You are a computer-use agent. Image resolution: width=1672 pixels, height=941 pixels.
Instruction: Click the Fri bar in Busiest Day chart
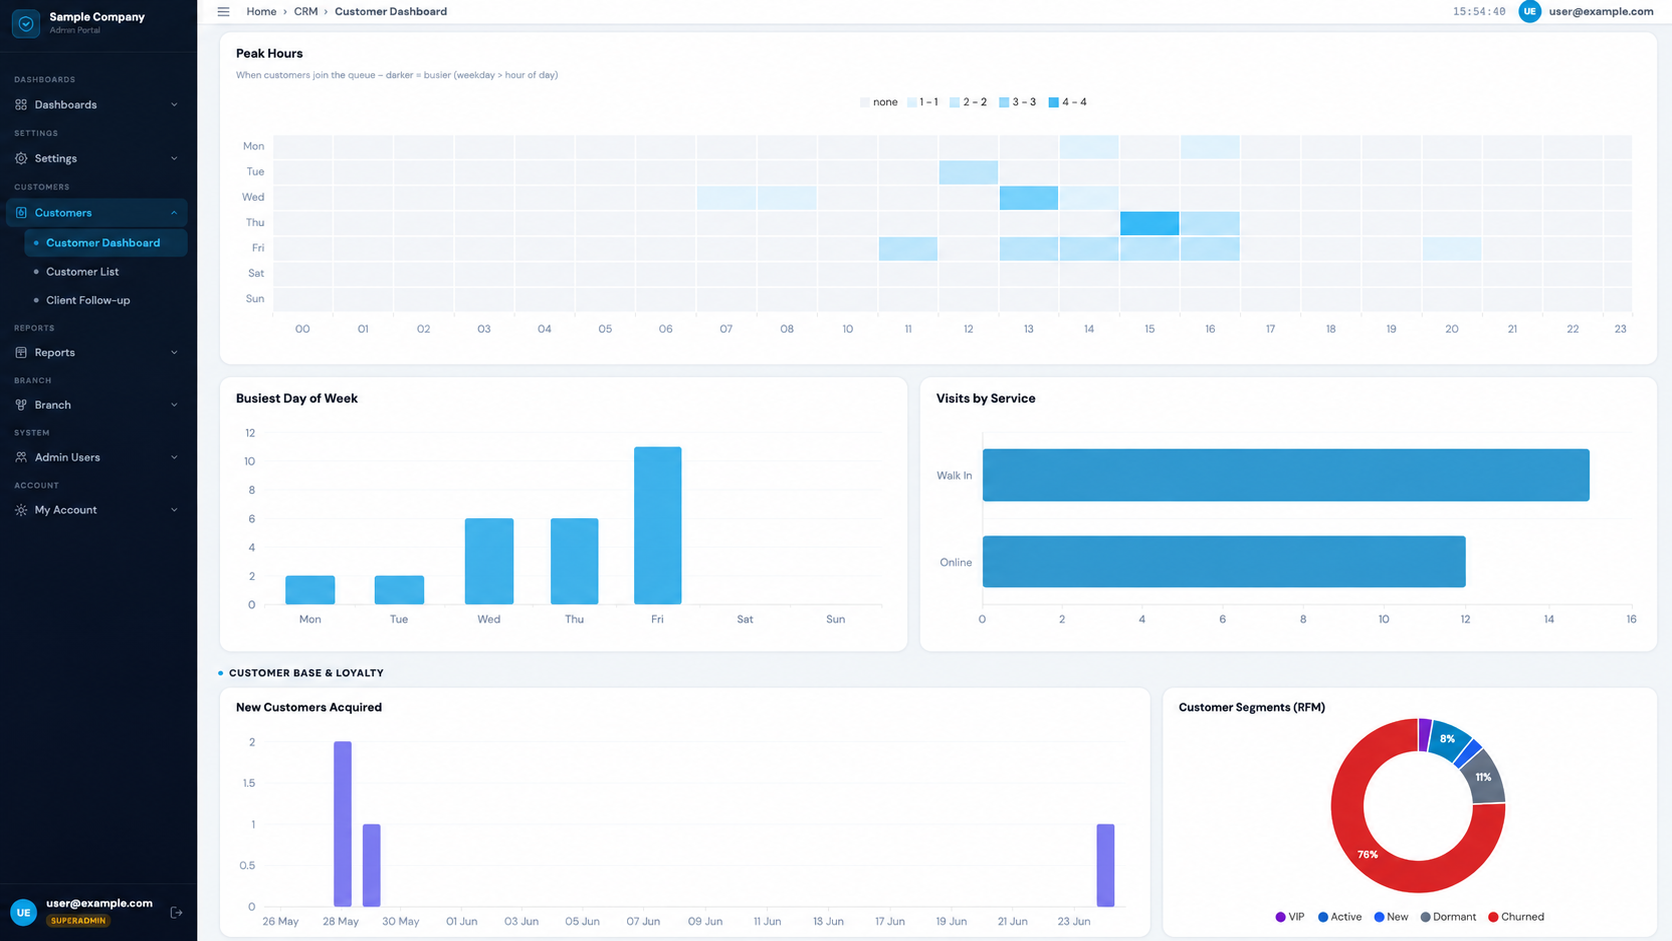click(x=657, y=525)
